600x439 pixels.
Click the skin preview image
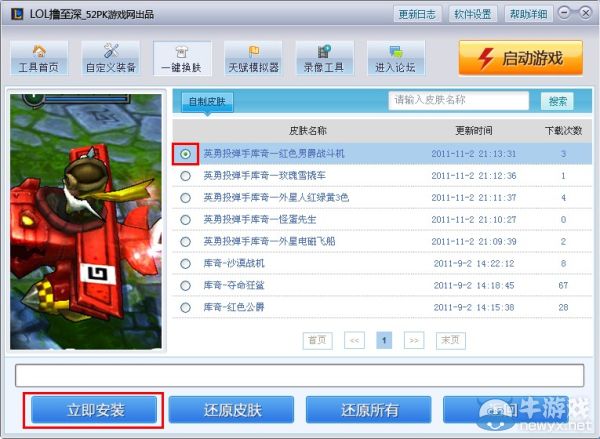(x=86, y=222)
